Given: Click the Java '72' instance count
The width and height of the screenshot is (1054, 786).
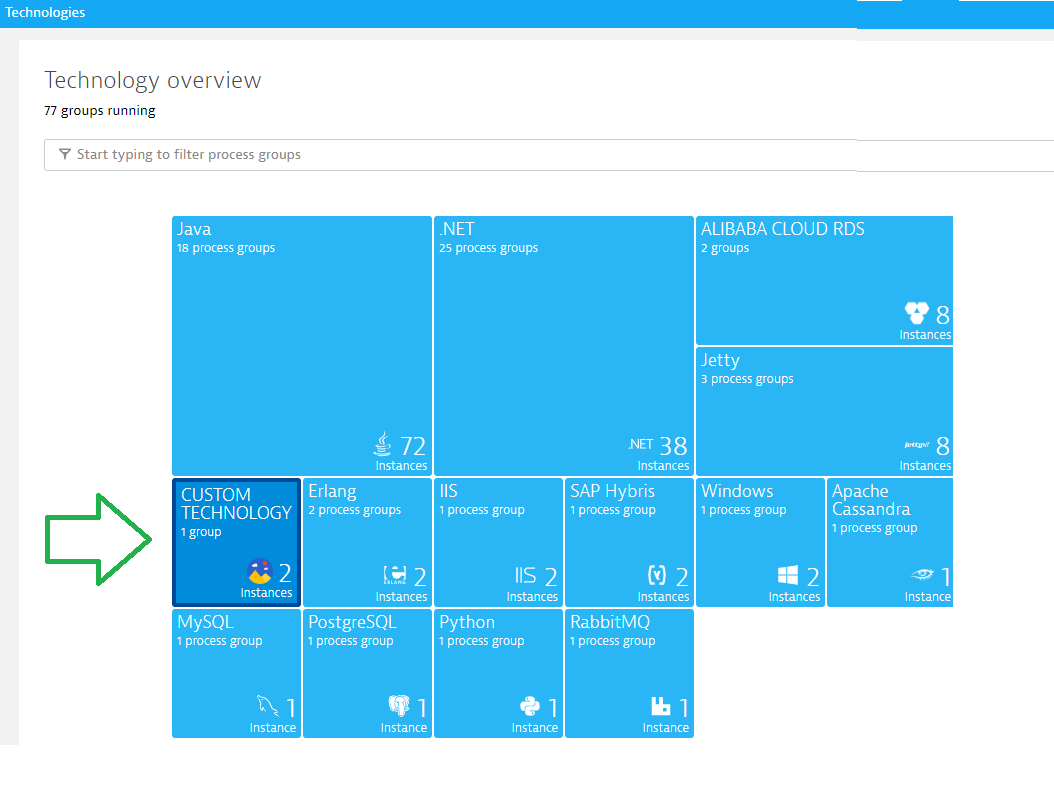Looking at the screenshot, I should tap(413, 446).
